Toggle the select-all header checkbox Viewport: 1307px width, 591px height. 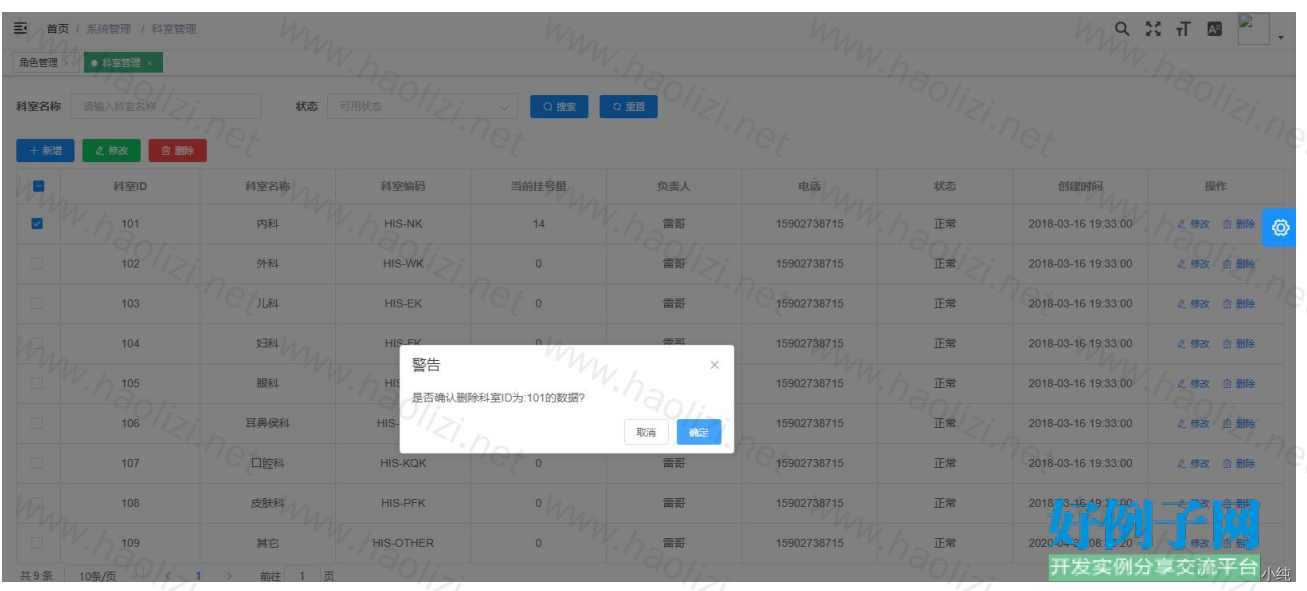tap(37, 186)
